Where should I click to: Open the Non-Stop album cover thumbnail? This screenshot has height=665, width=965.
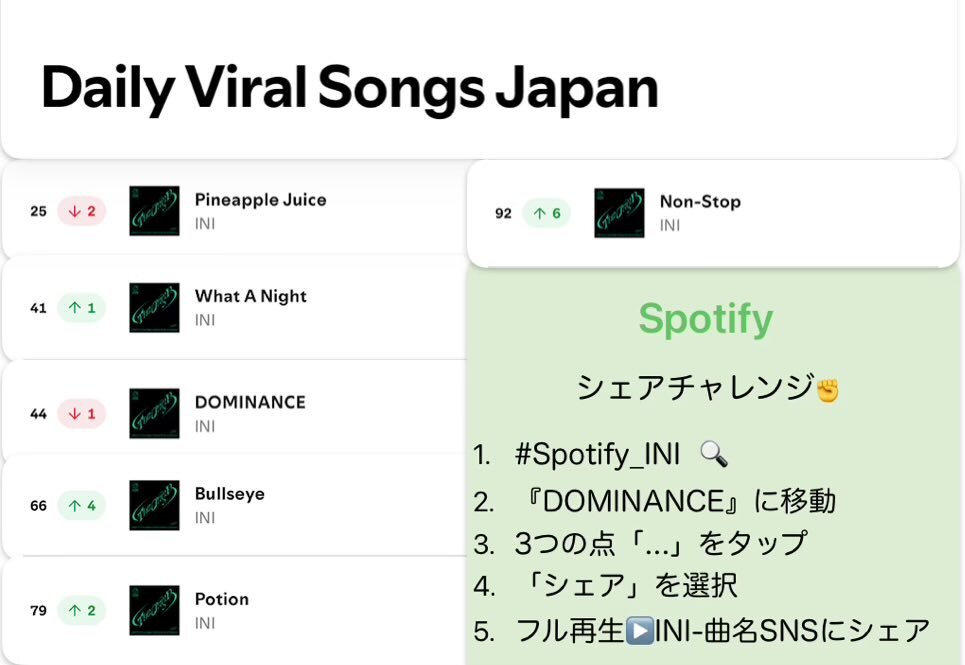tap(619, 213)
